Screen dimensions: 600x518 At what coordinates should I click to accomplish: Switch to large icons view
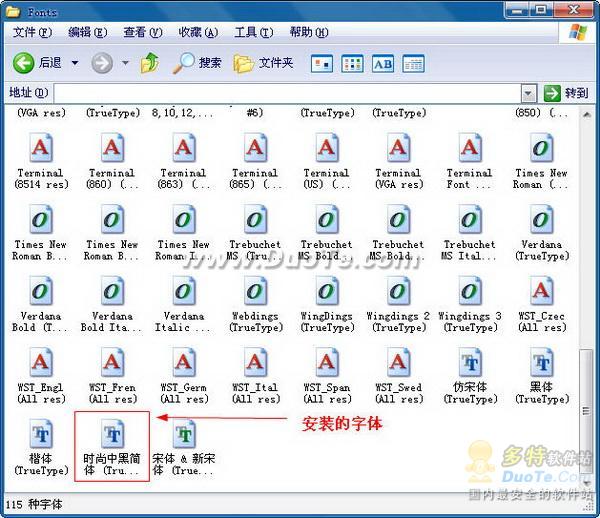click(321, 64)
